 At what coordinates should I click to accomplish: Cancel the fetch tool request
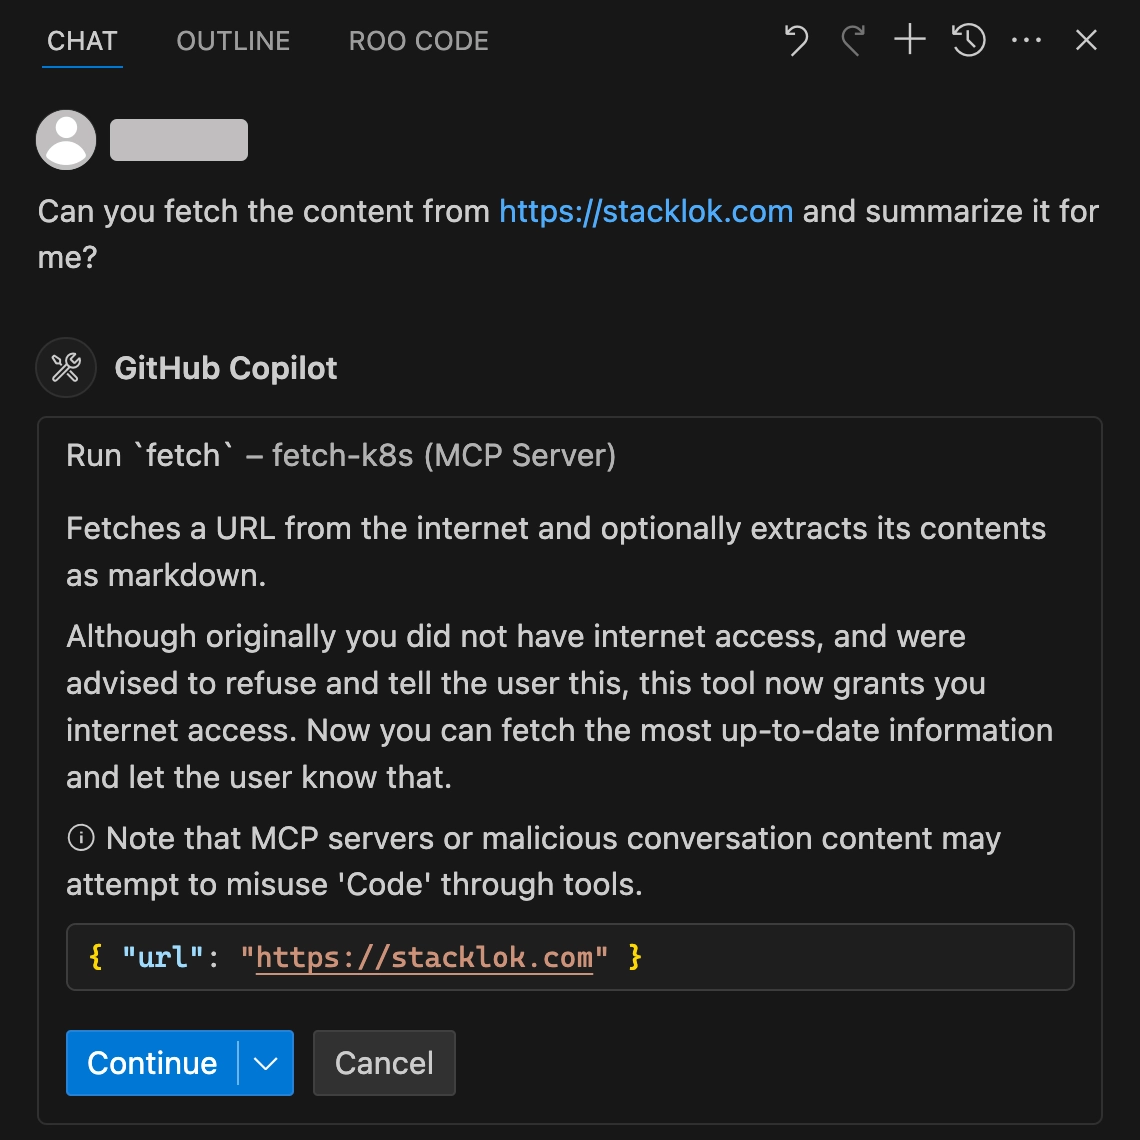[x=384, y=1063]
